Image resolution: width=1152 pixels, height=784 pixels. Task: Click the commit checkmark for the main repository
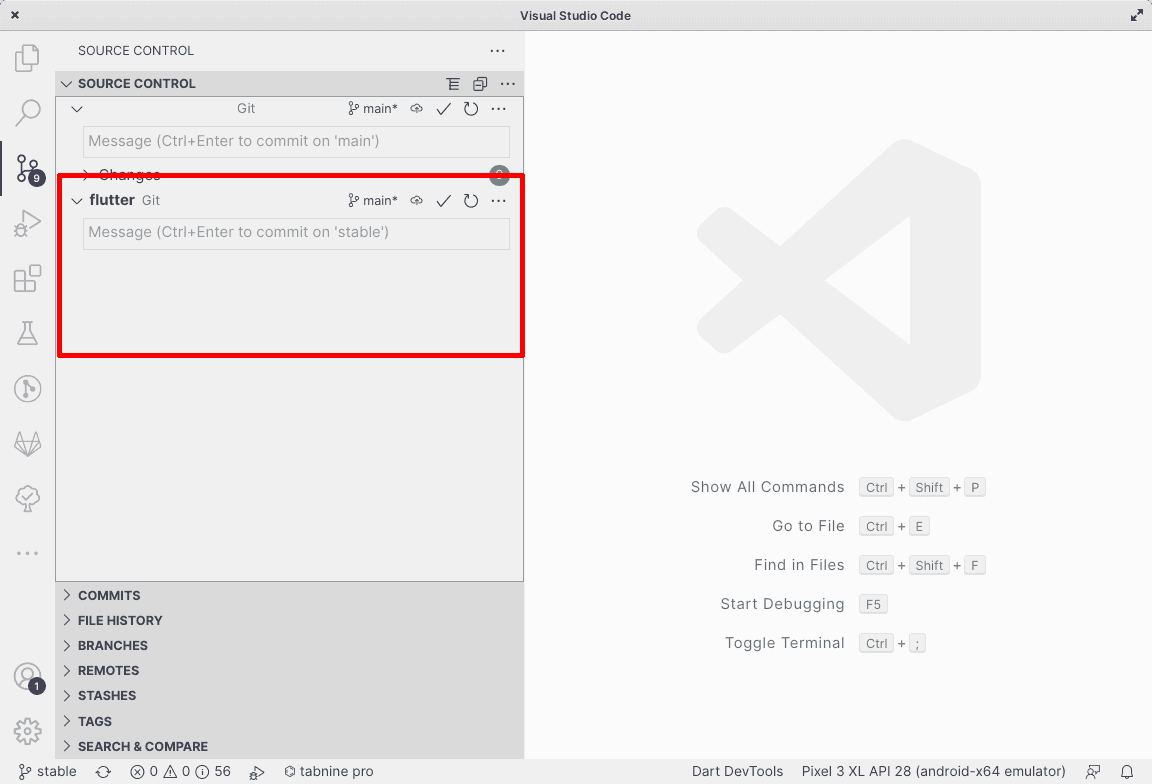(x=443, y=109)
